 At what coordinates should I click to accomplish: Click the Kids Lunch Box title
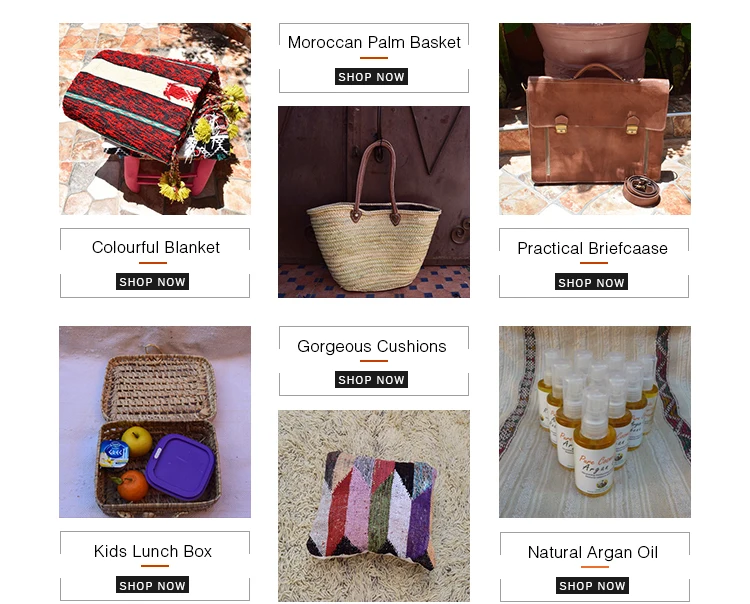click(153, 551)
